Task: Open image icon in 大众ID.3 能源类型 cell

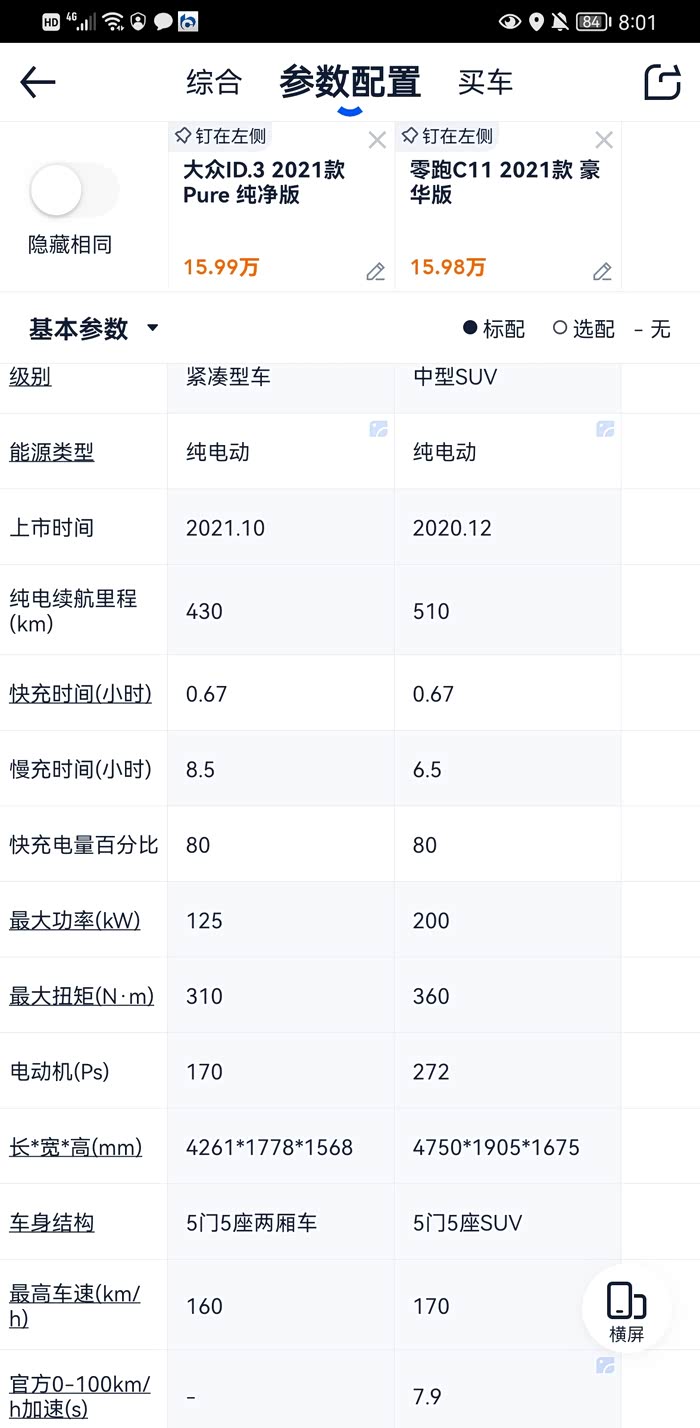Action: pos(378,429)
